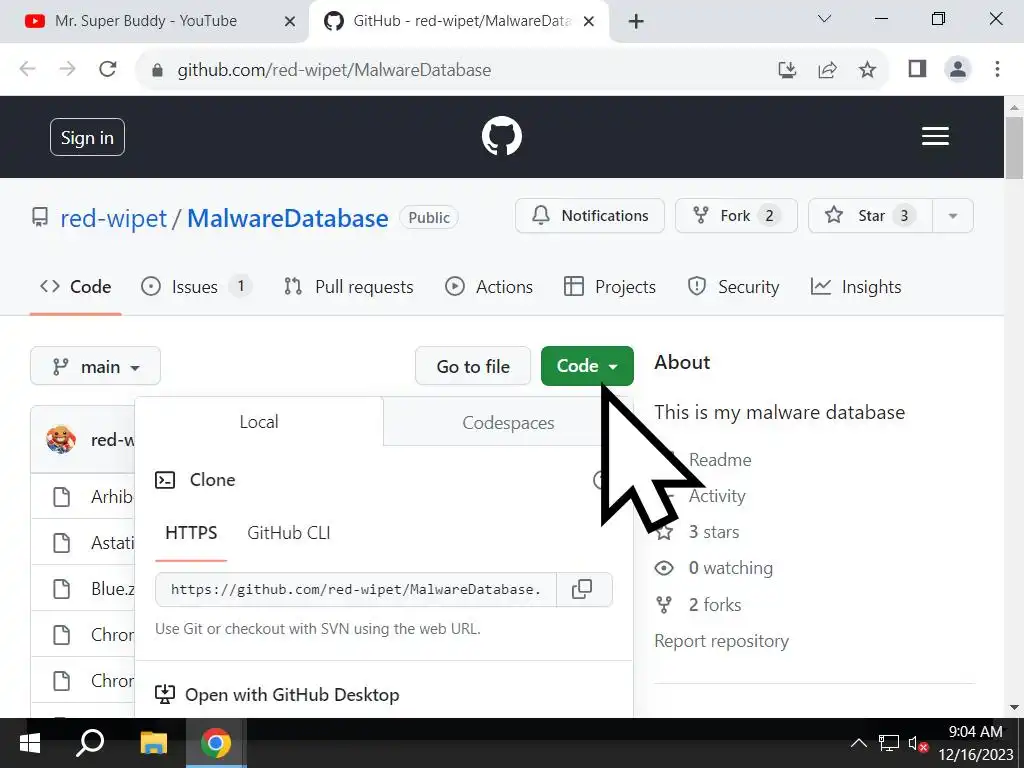Click the share page icon in address bar
This screenshot has width=1024, height=768.
(827, 69)
